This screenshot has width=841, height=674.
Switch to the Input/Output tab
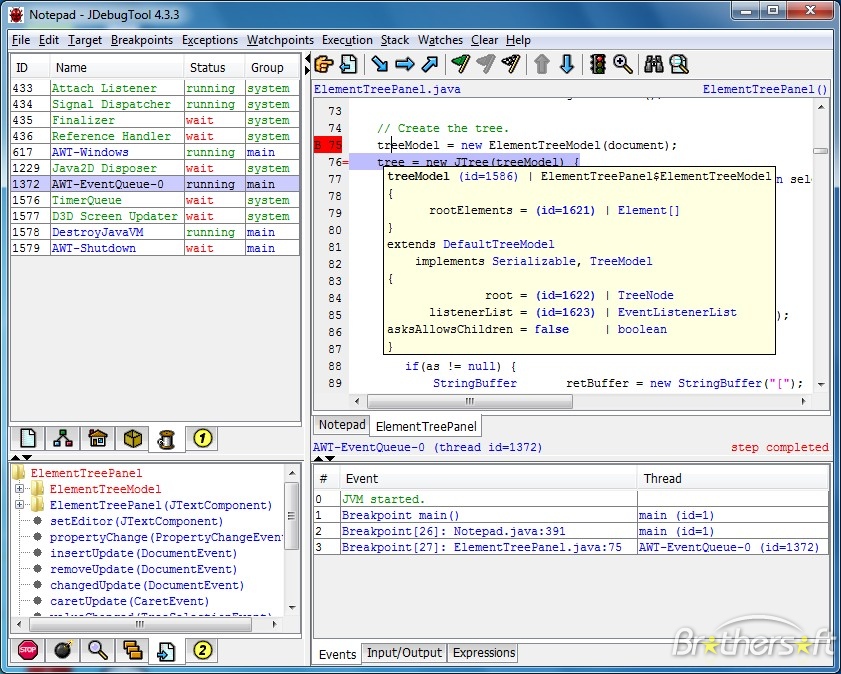tap(404, 653)
